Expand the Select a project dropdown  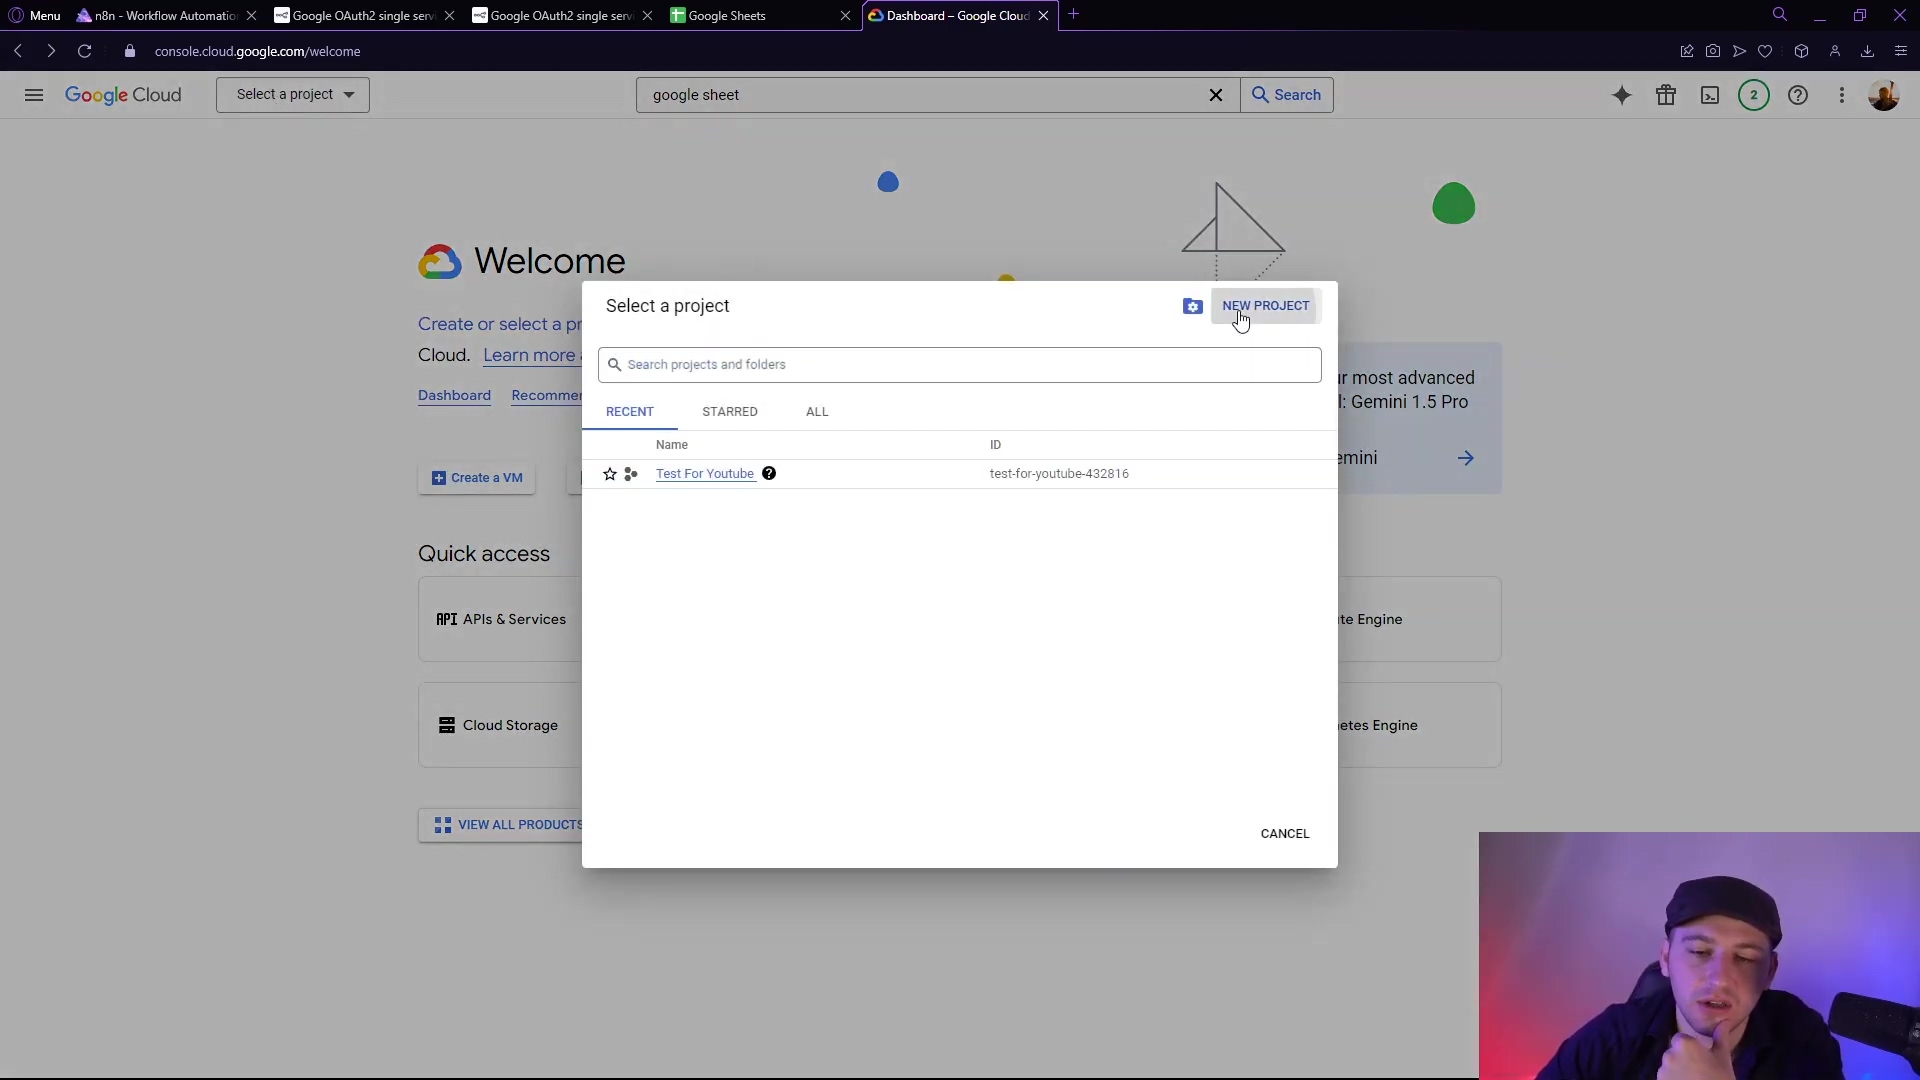tap(293, 95)
